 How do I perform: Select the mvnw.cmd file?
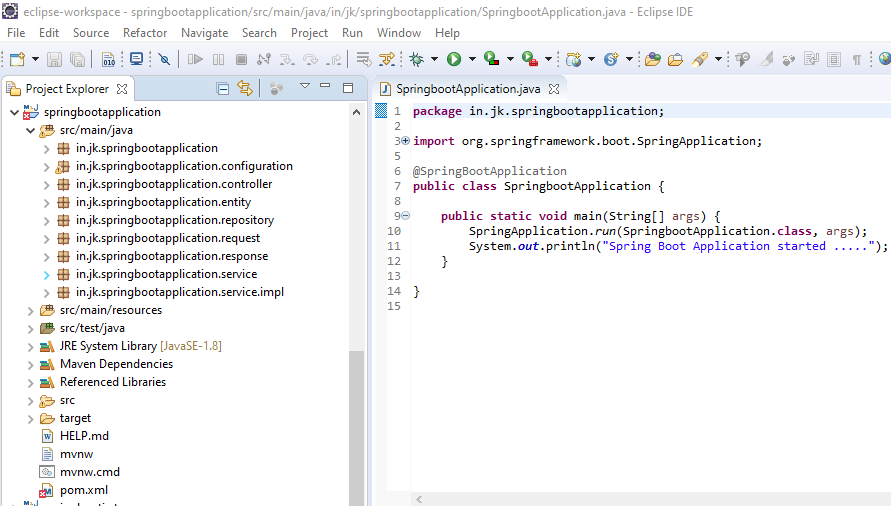pos(90,472)
